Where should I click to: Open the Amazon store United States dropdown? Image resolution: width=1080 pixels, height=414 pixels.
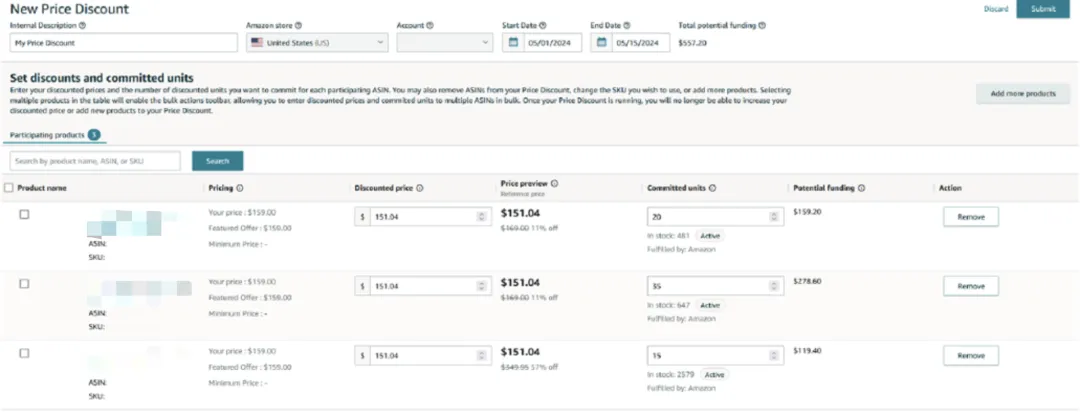(x=317, y=43)
